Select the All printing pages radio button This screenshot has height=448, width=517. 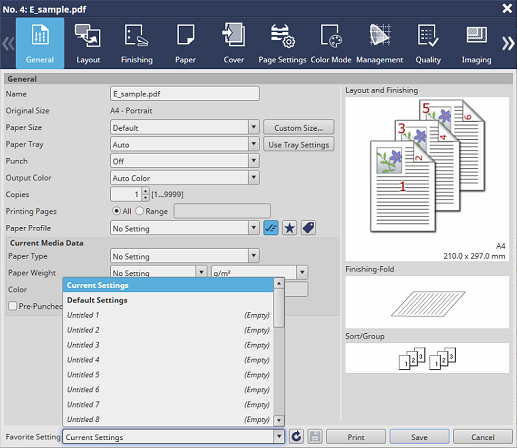[x=116, y=211]
